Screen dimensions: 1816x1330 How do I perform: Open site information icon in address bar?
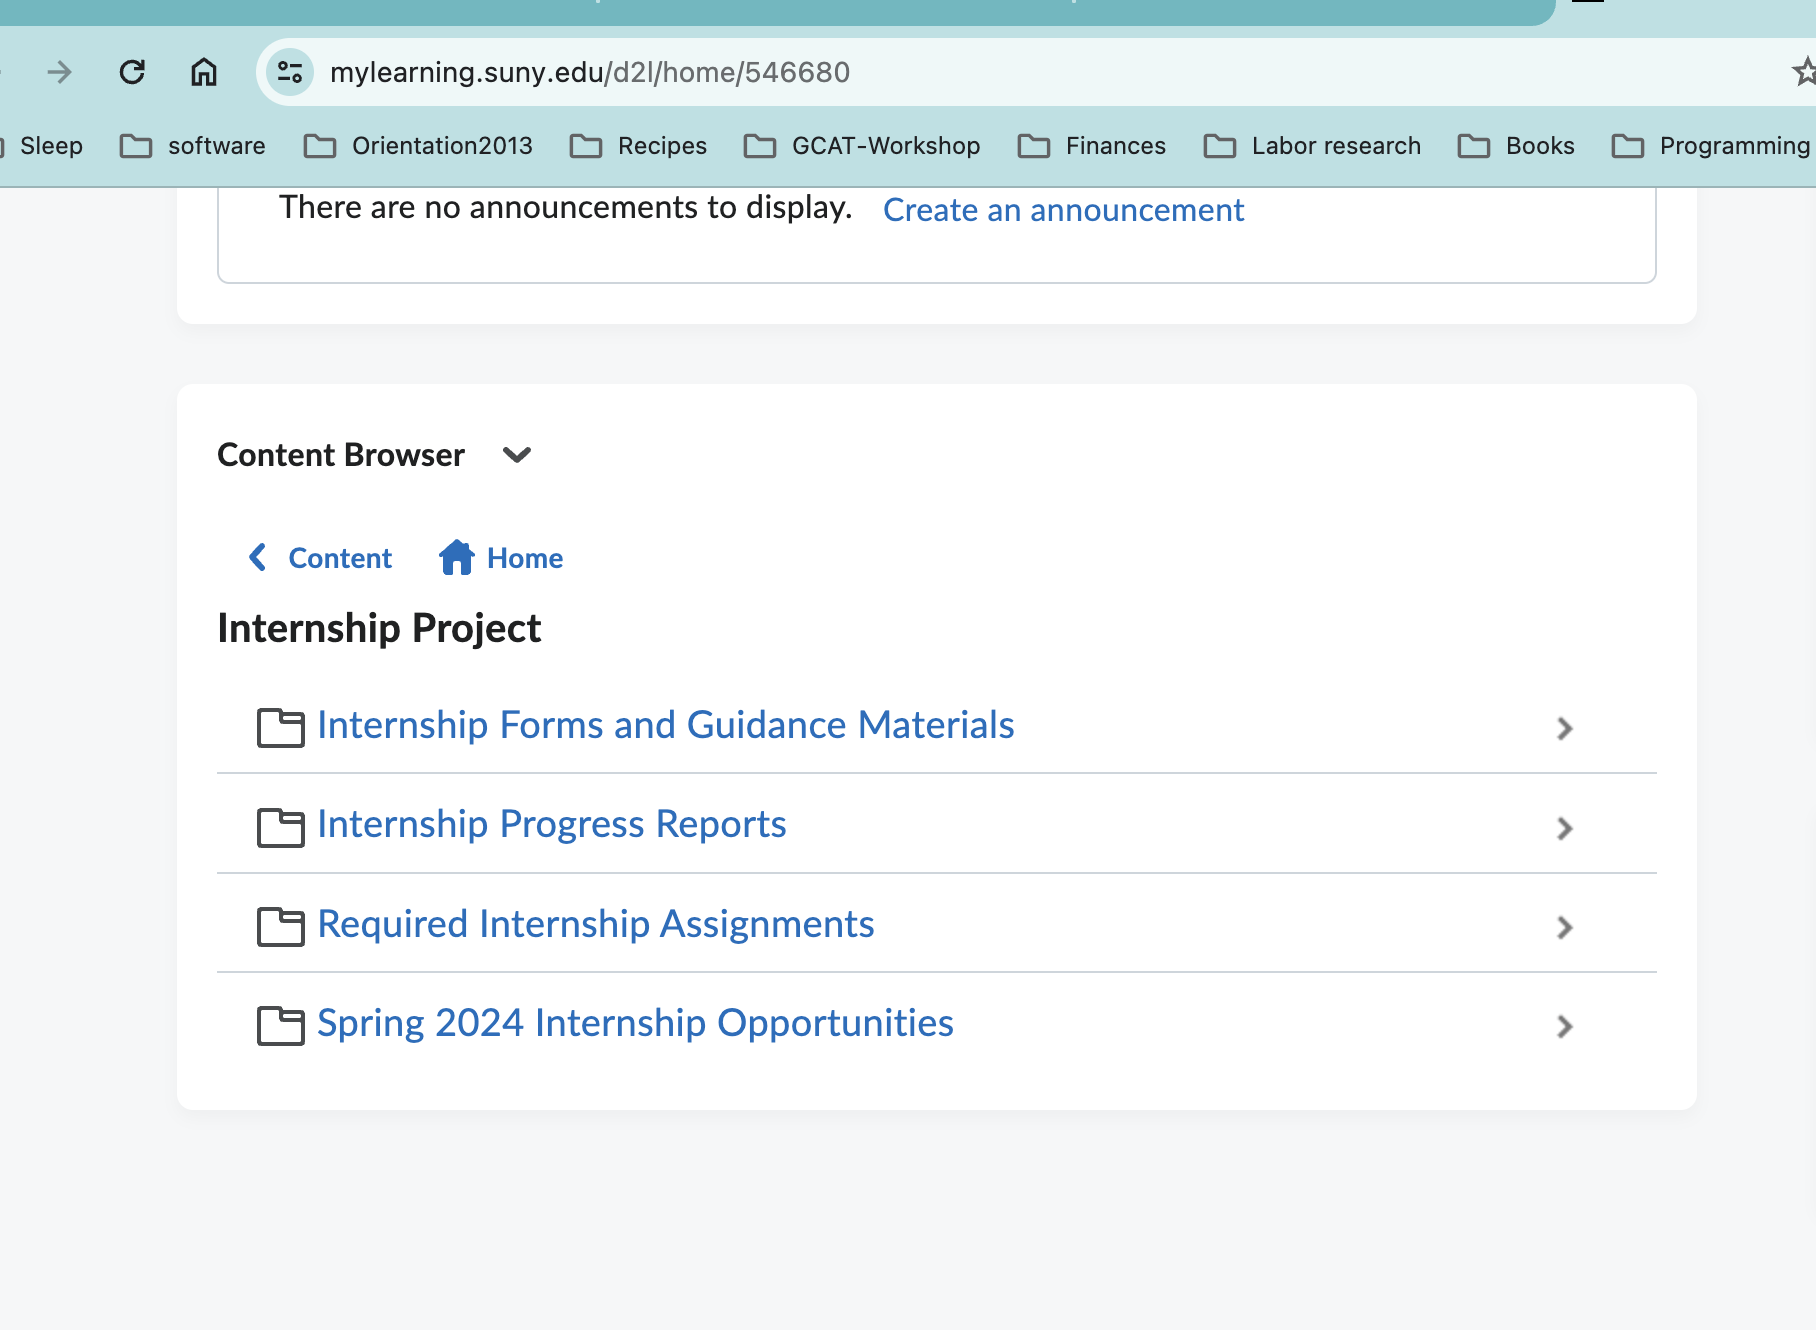(x=290, y=72)
